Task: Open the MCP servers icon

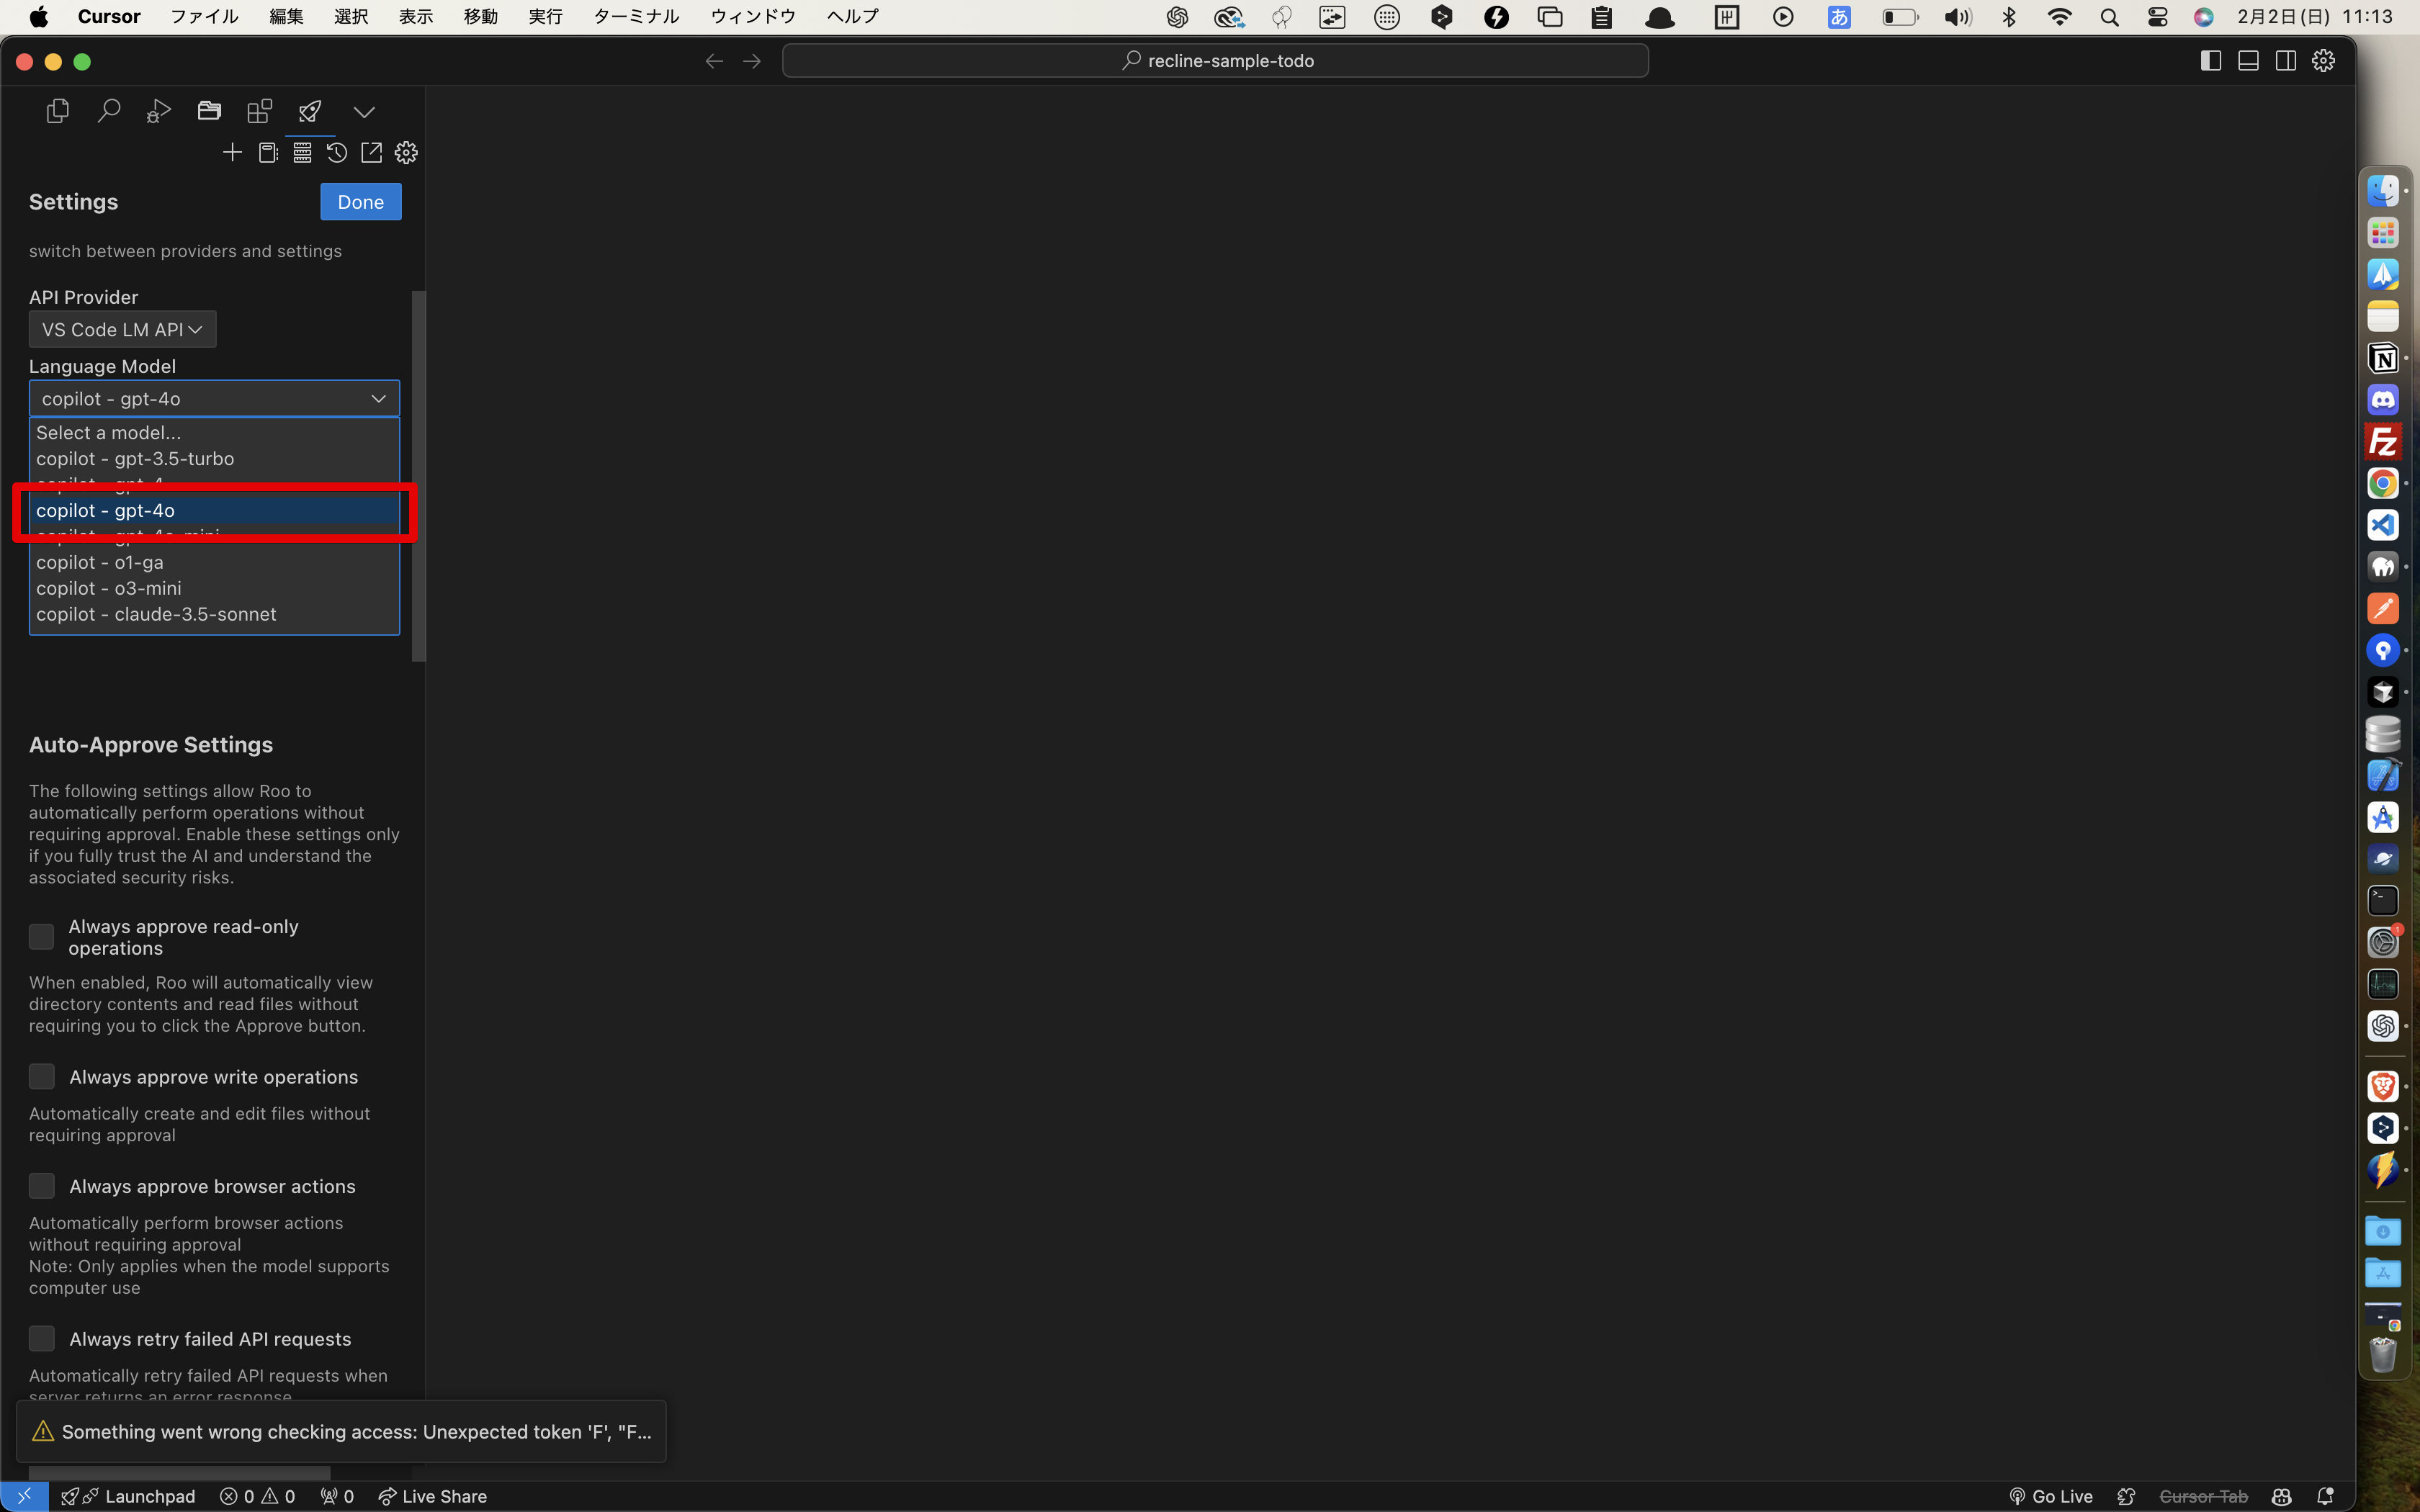Action: 302,152
